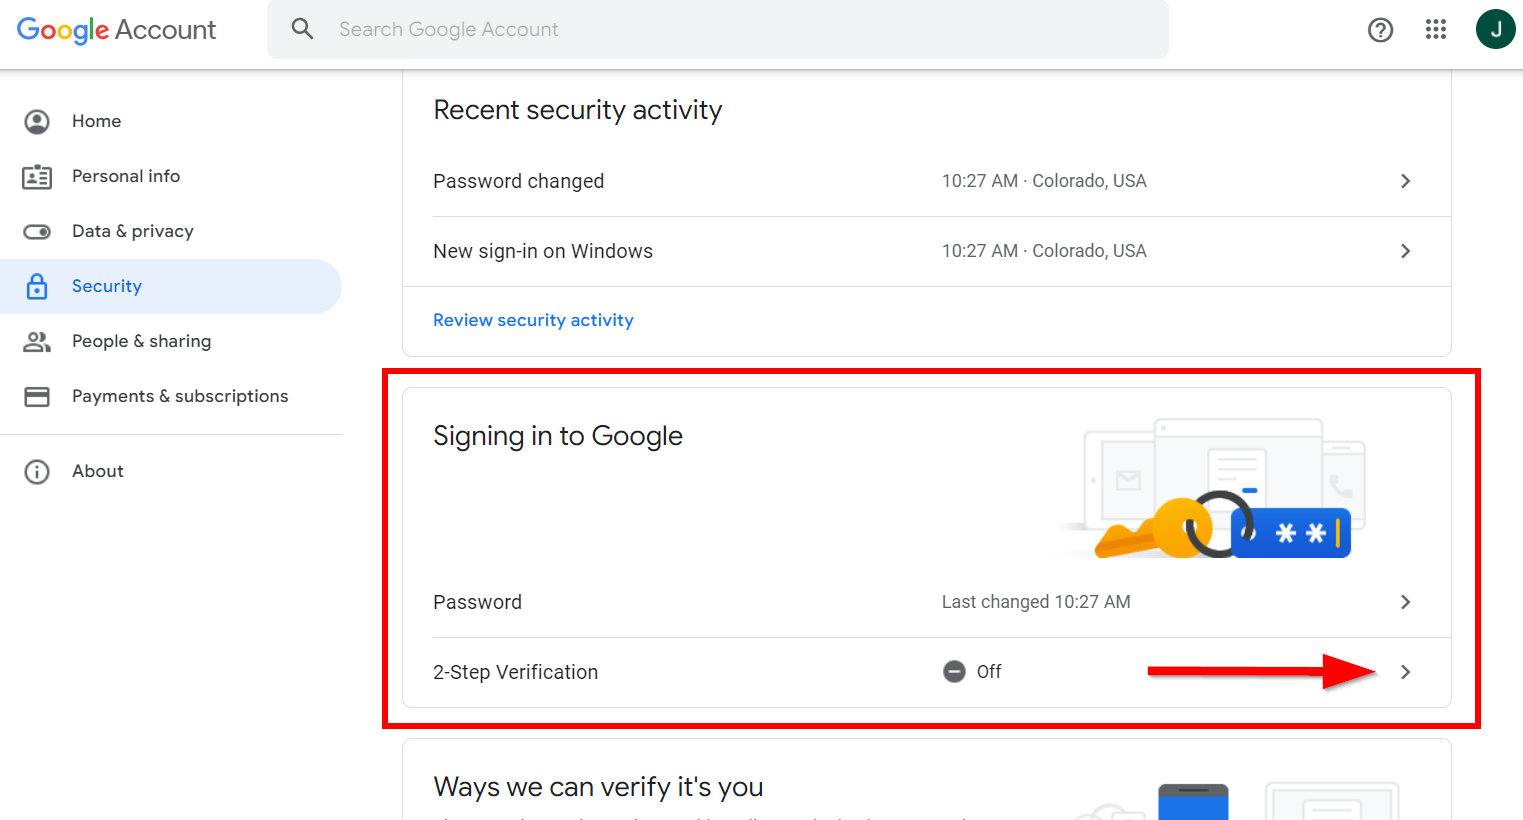Image resolution: width=1523 pixels, height=820 pixels.
Task: Go to Payments & subscriptions
Action: tap(180, 396)
